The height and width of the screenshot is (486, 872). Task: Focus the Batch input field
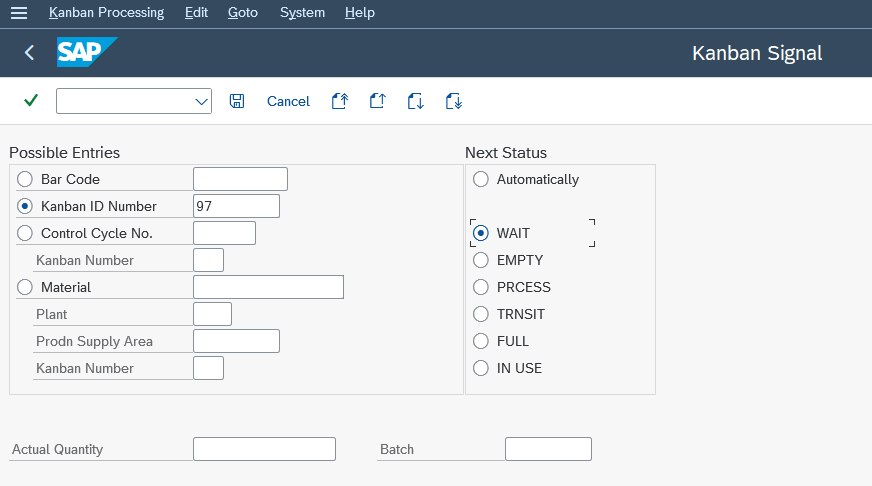coord(548,449)
